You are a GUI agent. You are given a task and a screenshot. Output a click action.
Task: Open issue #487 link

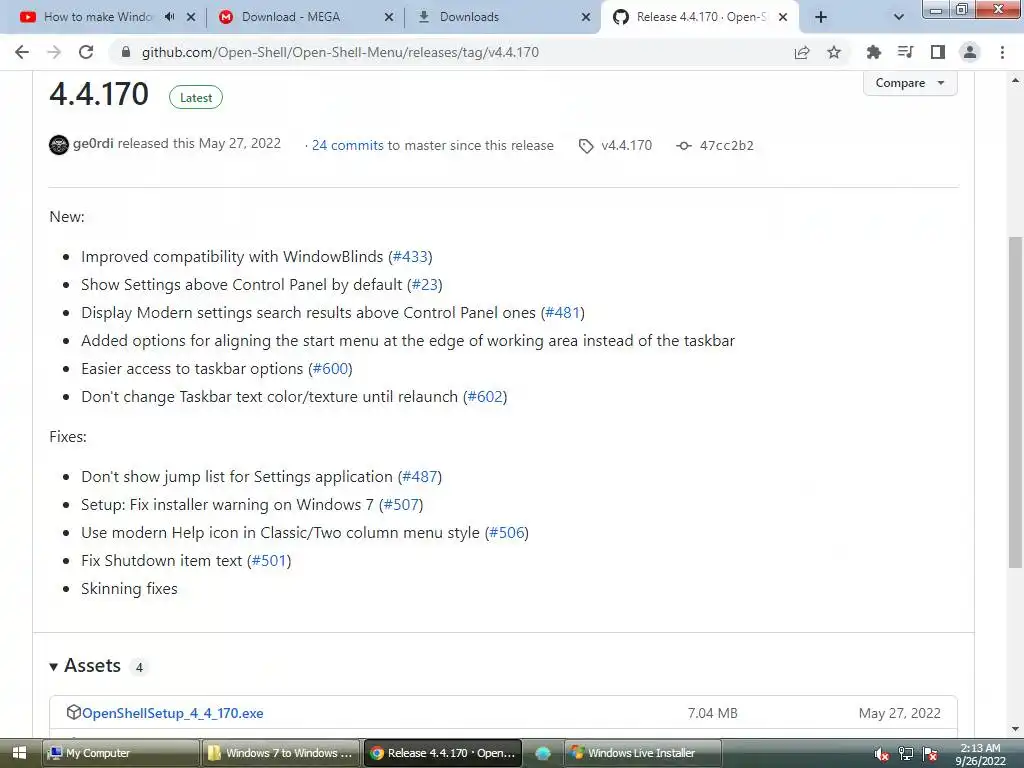(x=420, y=477)
